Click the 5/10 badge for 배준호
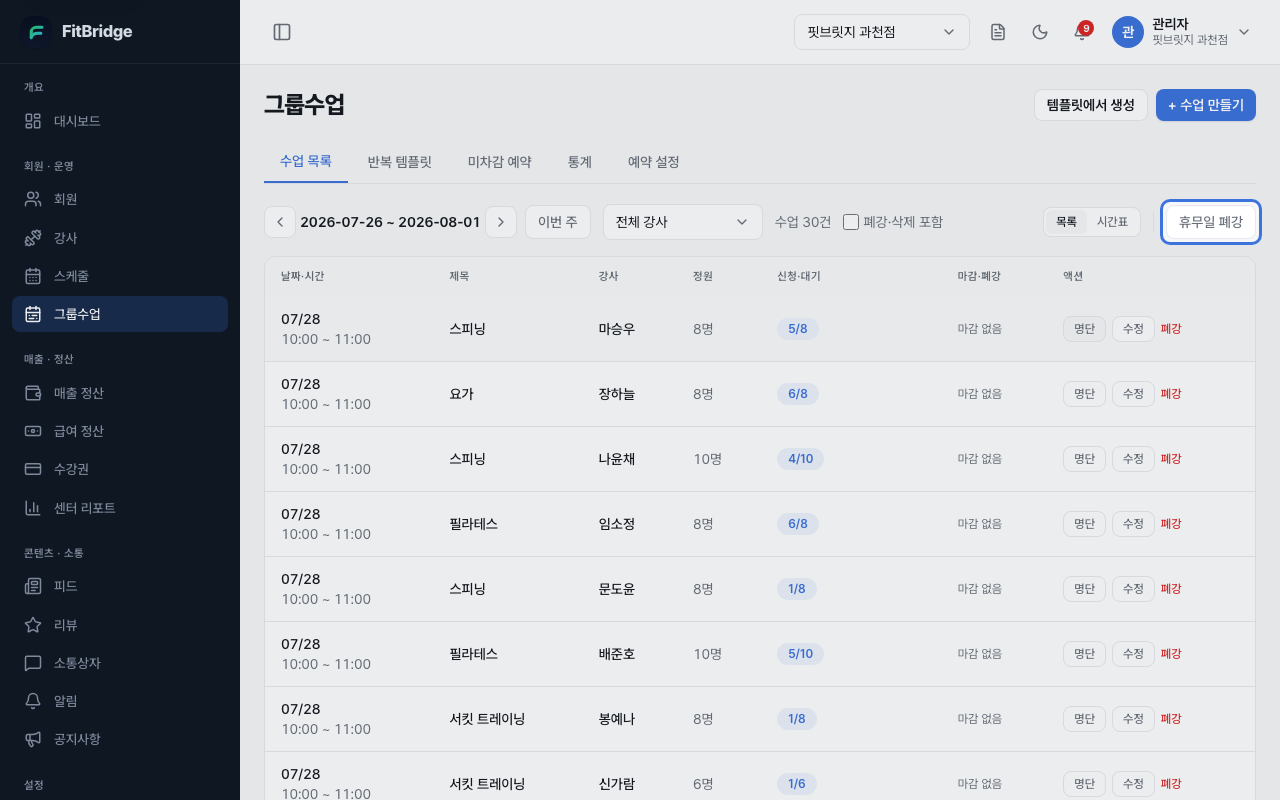 click(x=801, y=654)
